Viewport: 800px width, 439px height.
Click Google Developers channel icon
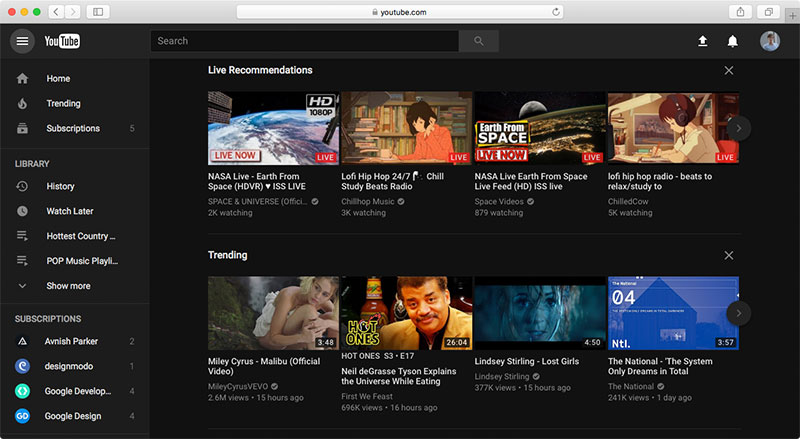coord(22,391)
